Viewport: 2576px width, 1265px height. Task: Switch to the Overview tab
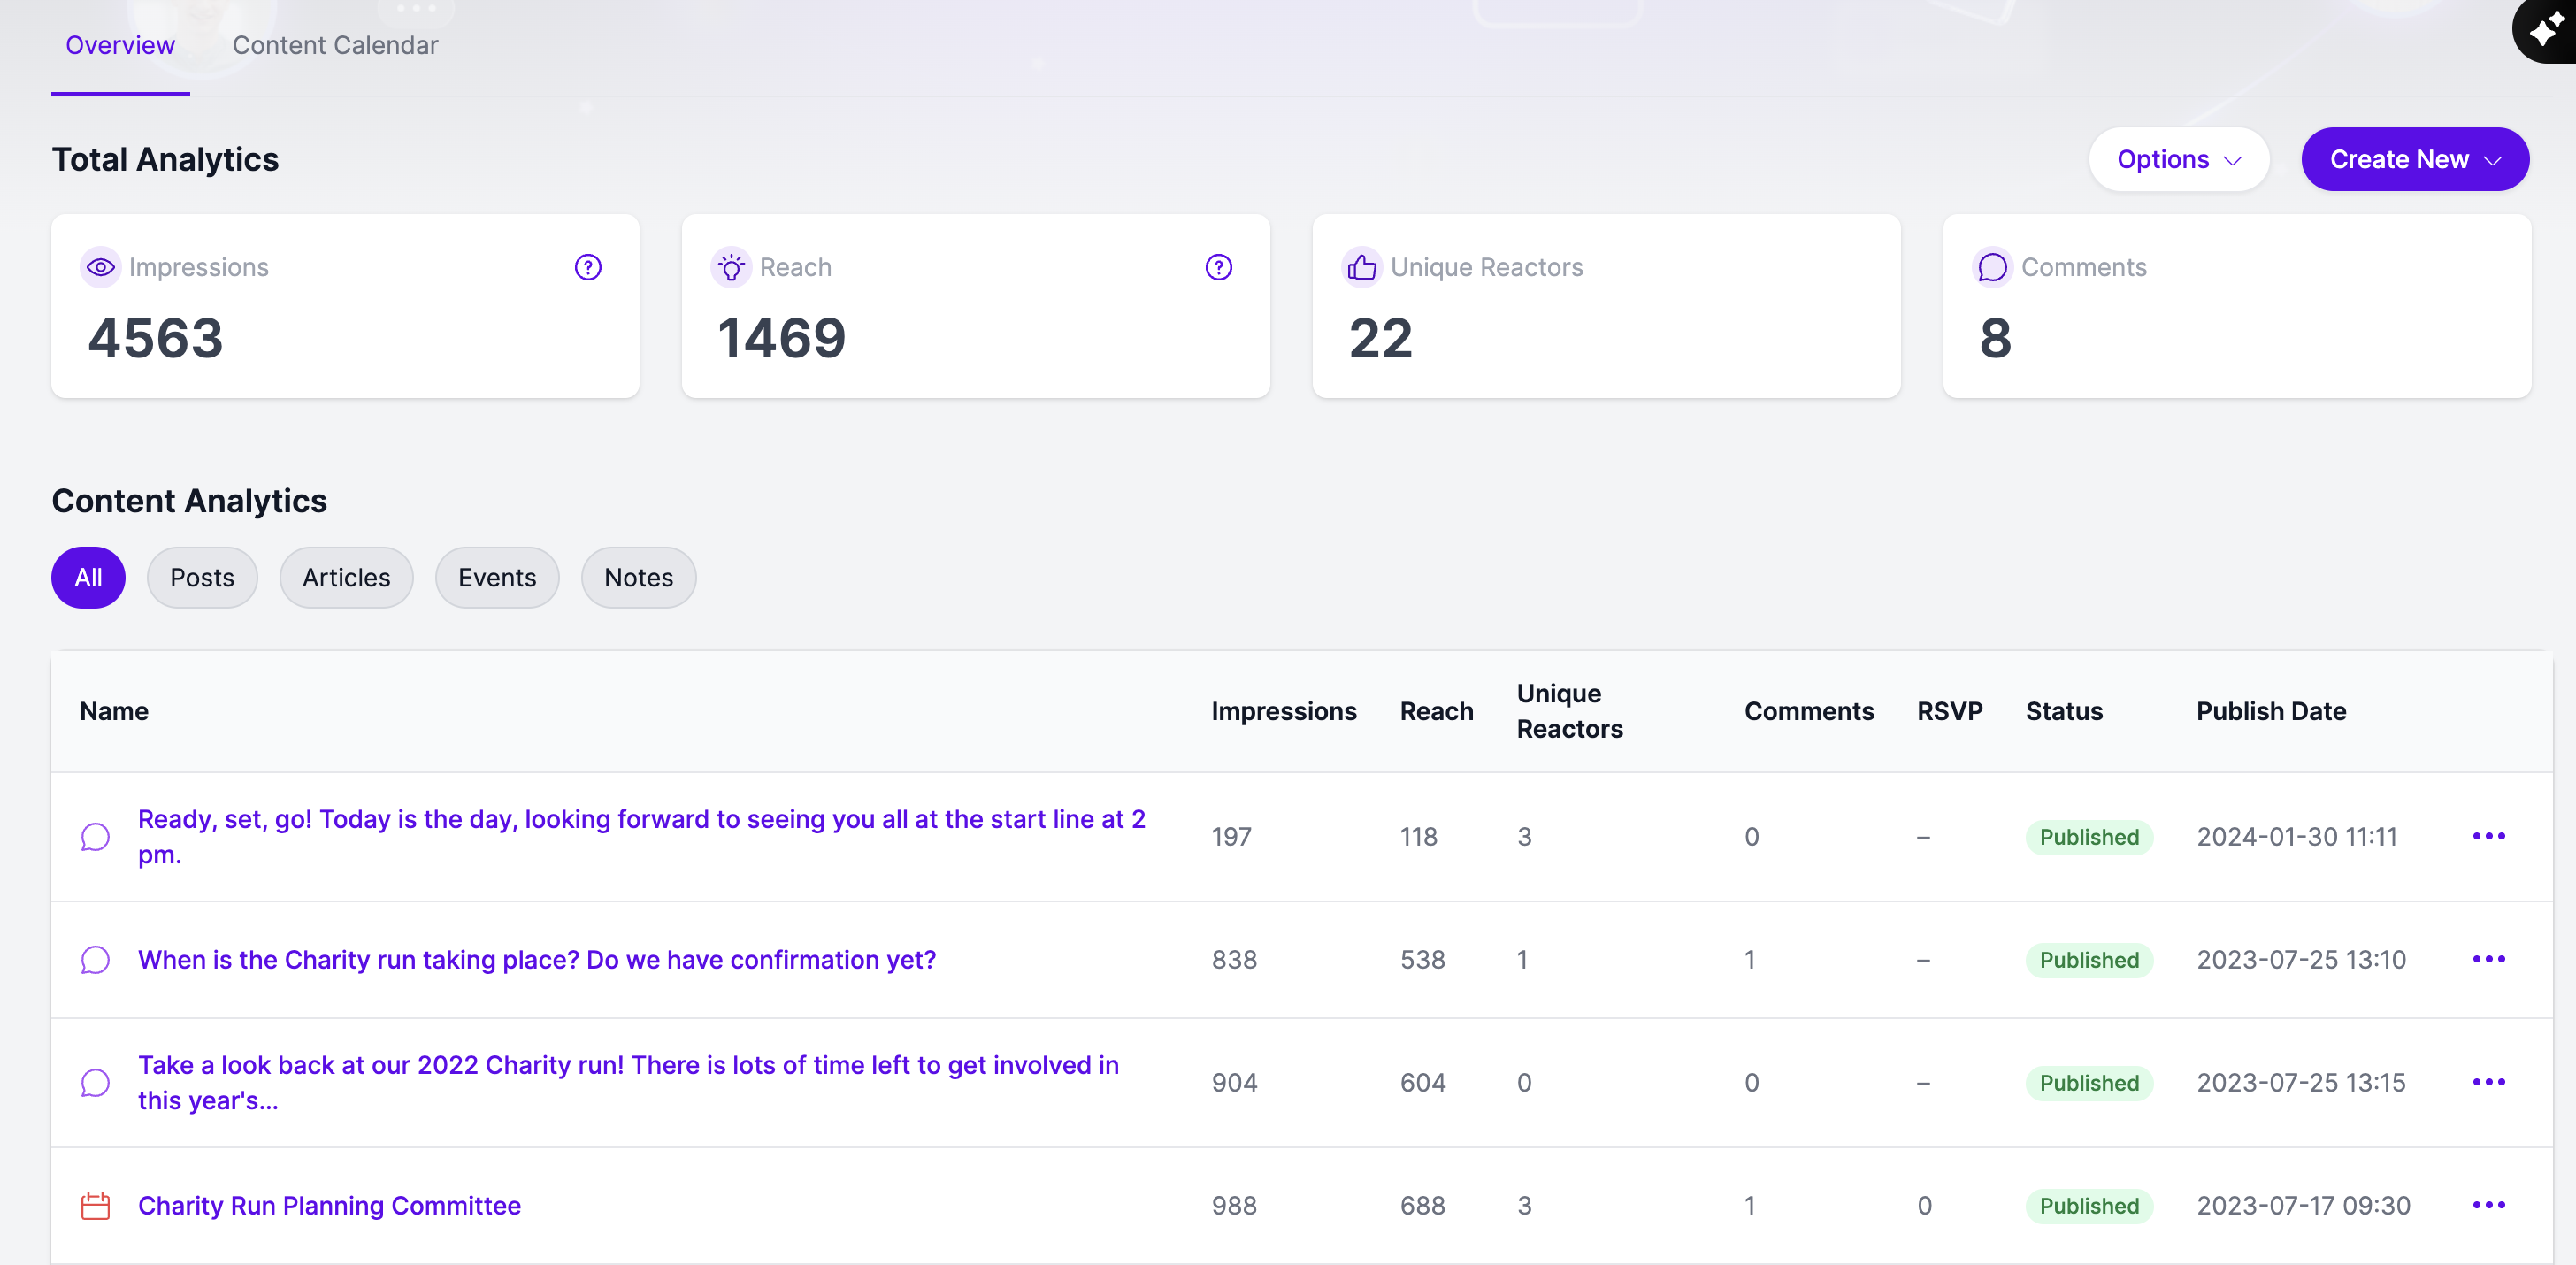point(120,45)
